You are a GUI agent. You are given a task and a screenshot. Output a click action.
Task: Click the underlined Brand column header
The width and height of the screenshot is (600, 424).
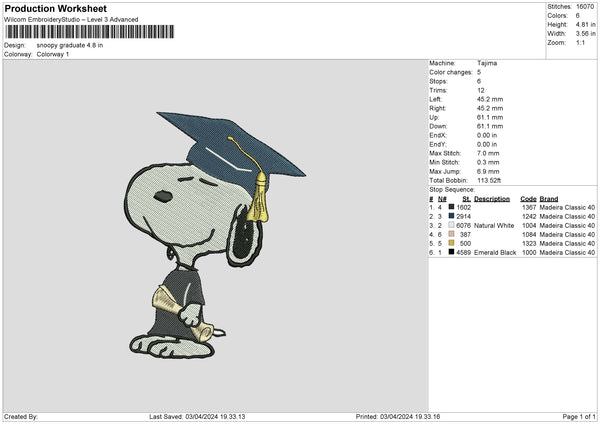click(549, 199)
